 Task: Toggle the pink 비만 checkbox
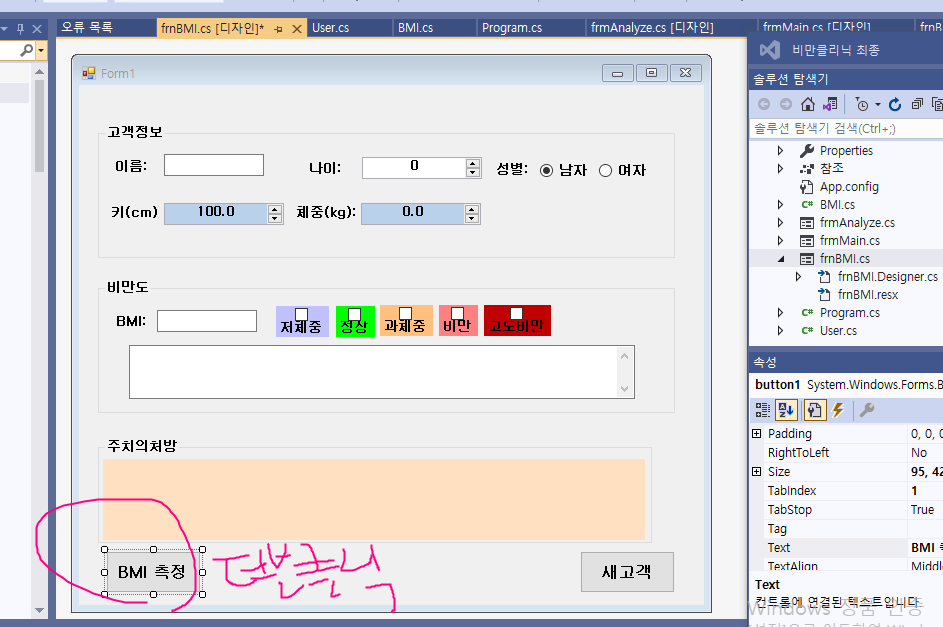click(457, 313)
